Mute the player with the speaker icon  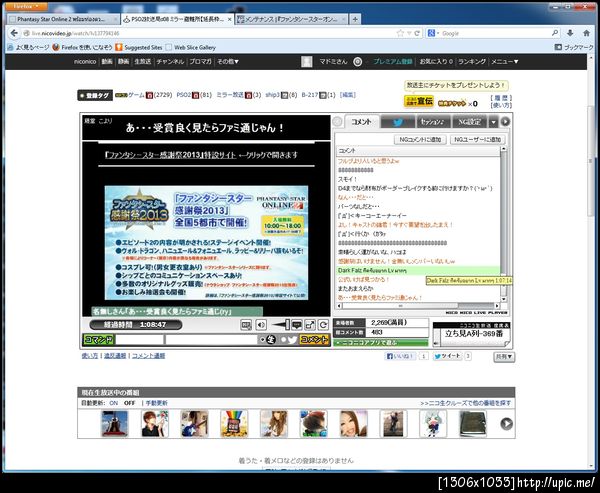tap(261, 325)
